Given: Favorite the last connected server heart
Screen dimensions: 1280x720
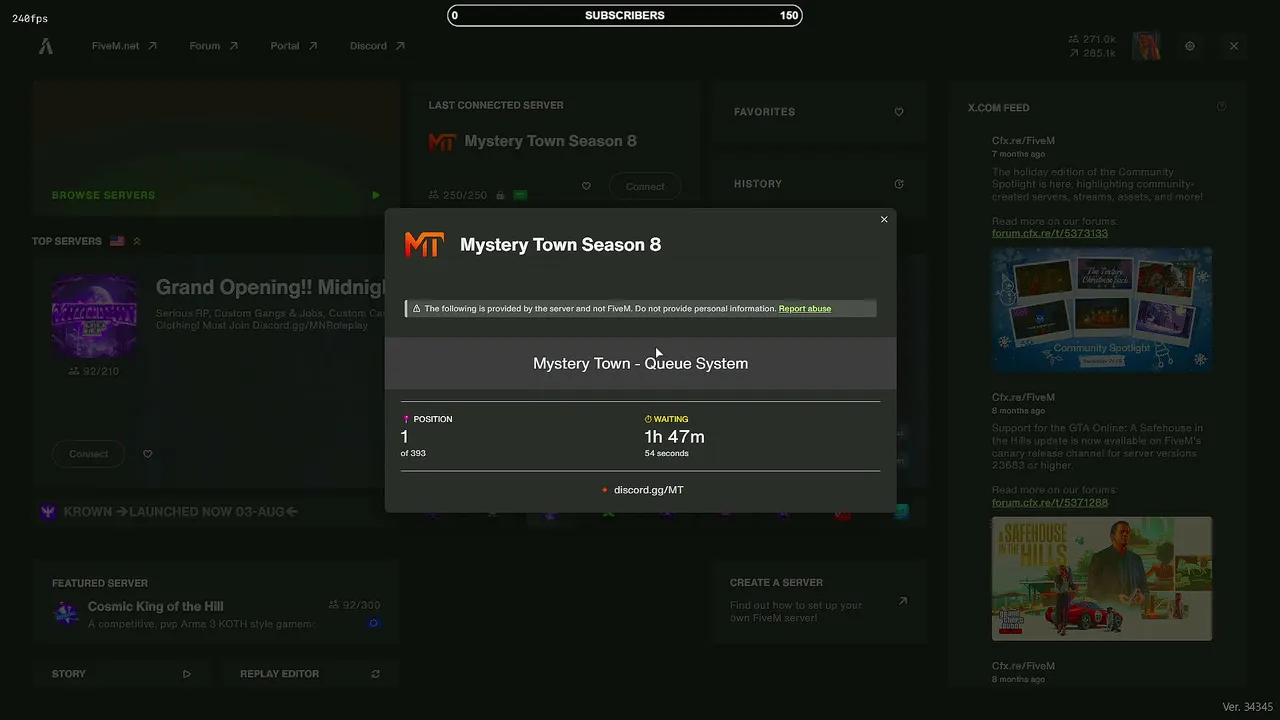Looking at the screenshot, I should 586,186.
